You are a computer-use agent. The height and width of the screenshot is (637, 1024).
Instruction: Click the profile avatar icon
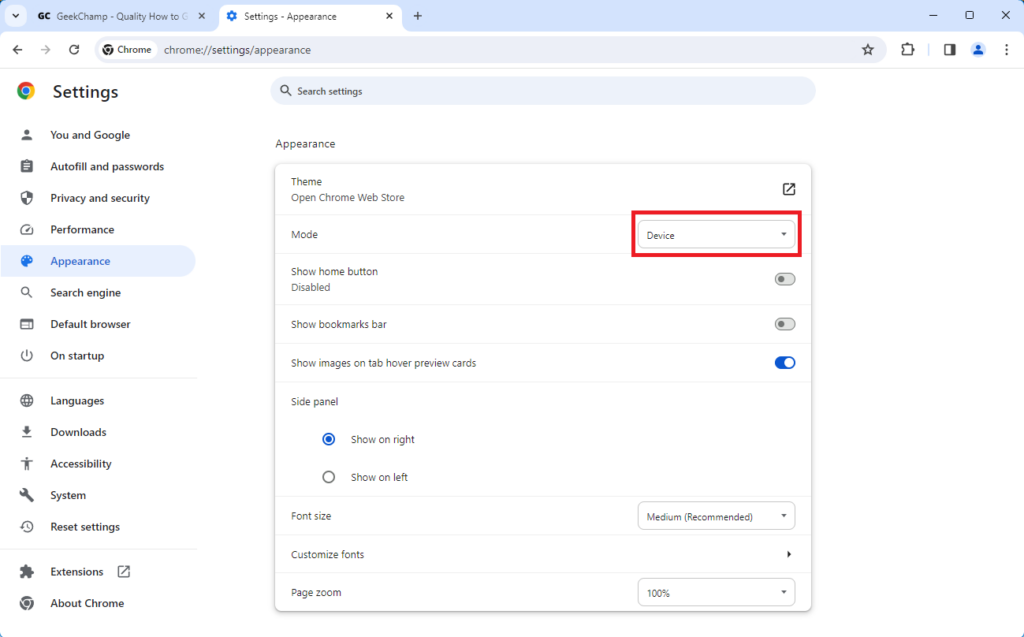click(x=978, y=50)
